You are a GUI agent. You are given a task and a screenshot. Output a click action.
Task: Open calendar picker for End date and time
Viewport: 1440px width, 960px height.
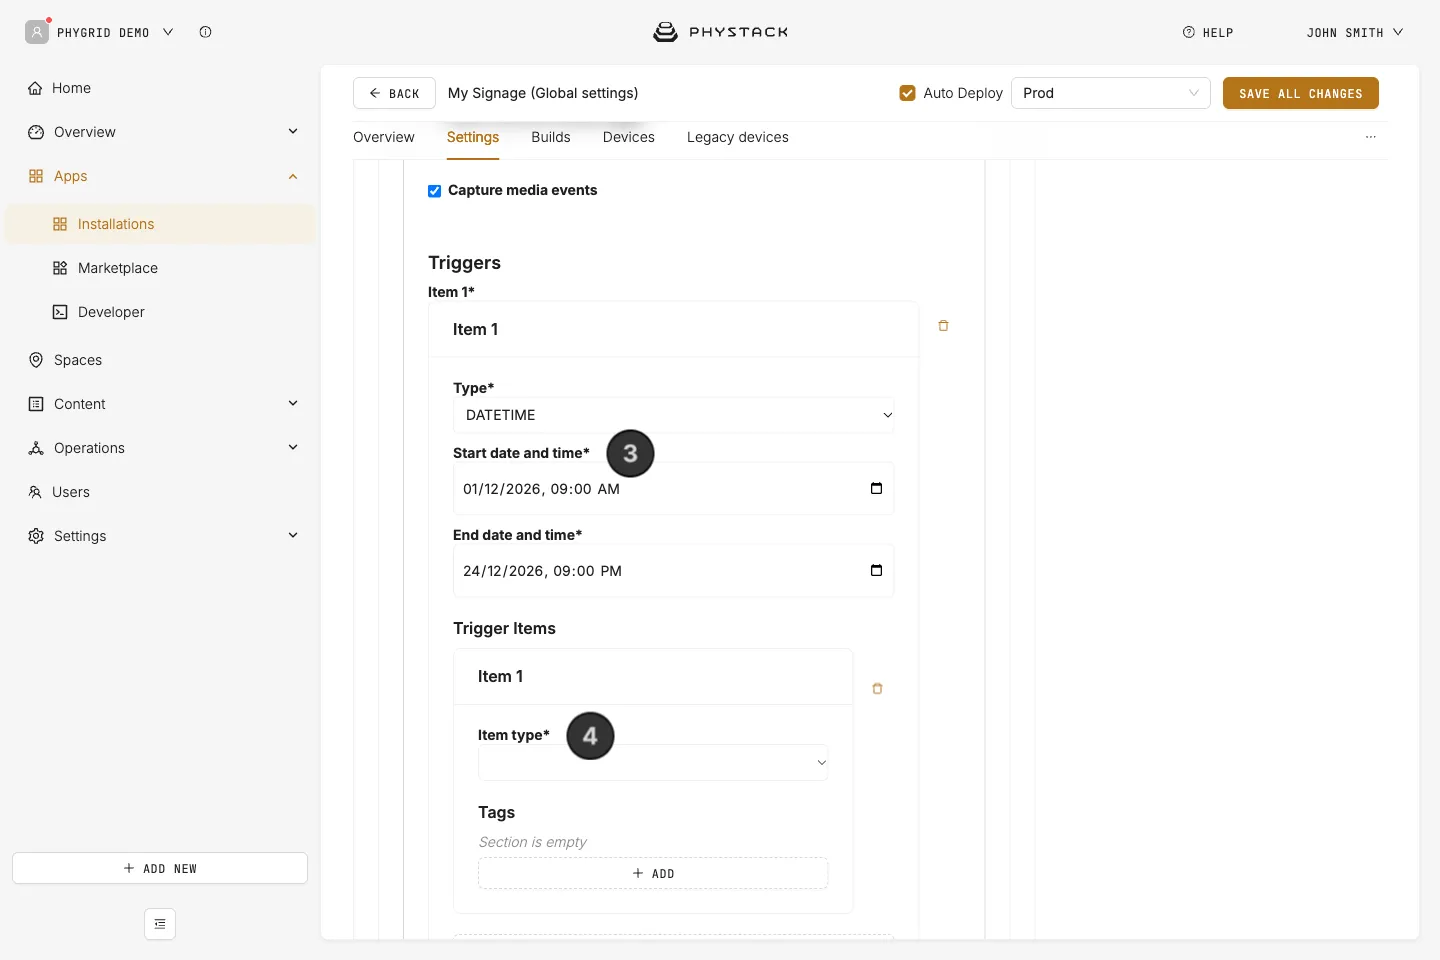pyautogui.click(x=876, y=571)
